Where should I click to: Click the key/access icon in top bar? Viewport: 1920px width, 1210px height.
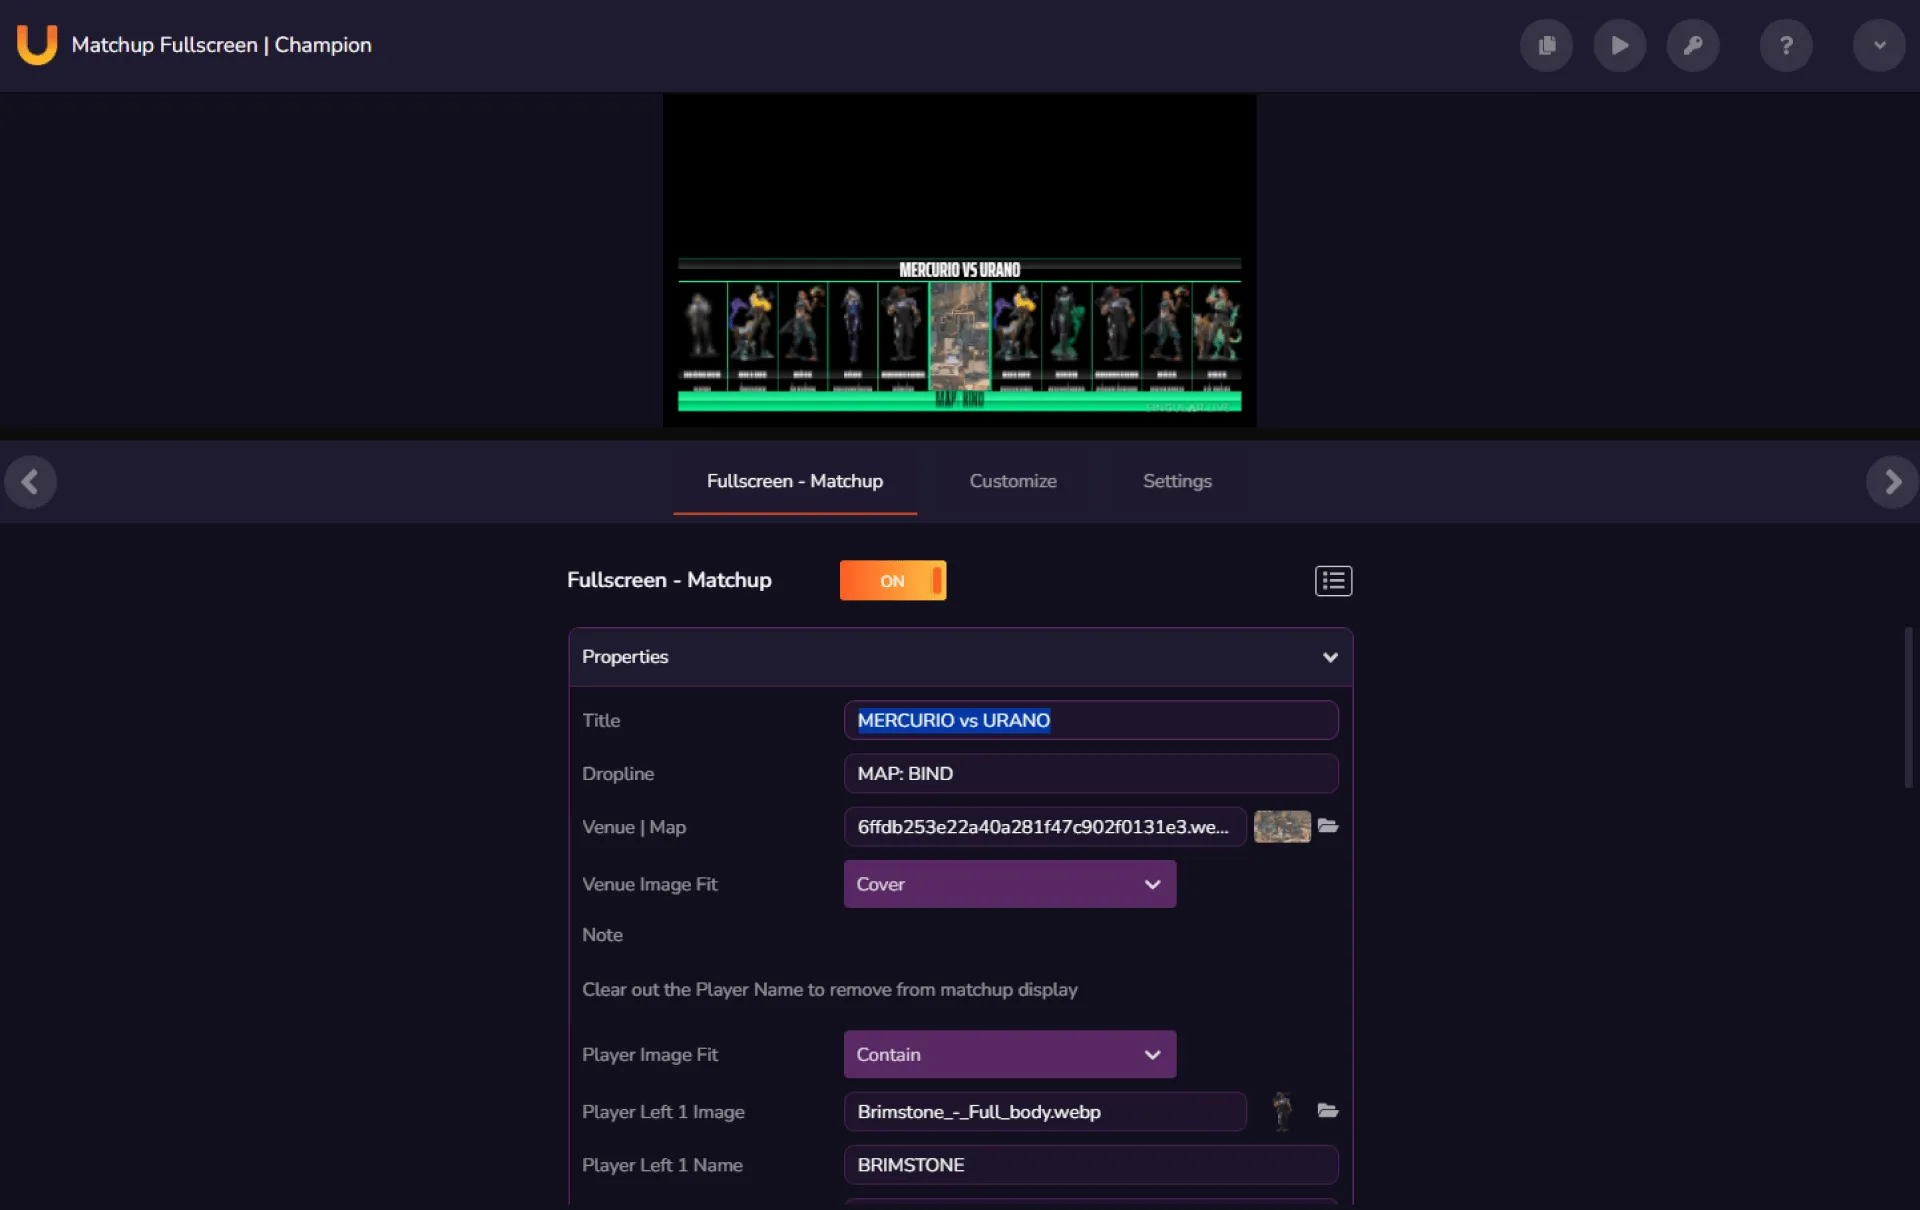point(1692,45)
